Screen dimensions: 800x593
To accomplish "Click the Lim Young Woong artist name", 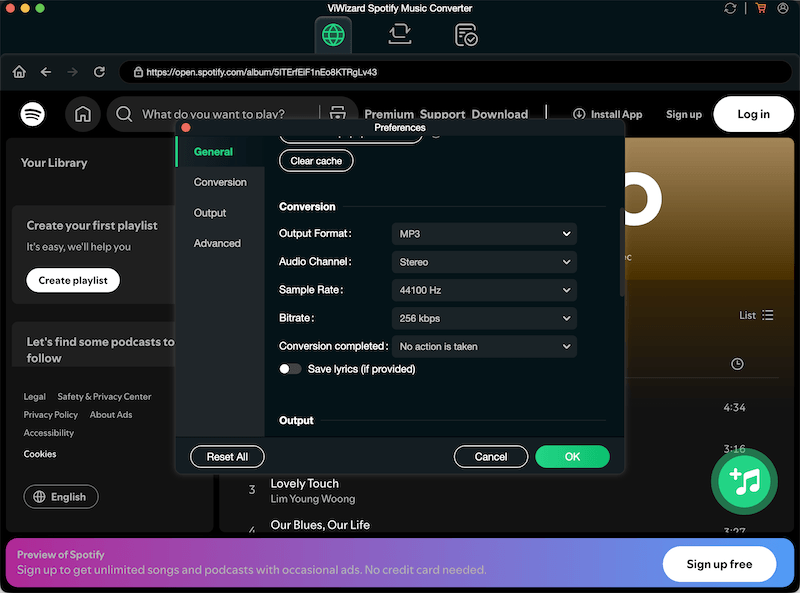I will click(x=313, y=499).
